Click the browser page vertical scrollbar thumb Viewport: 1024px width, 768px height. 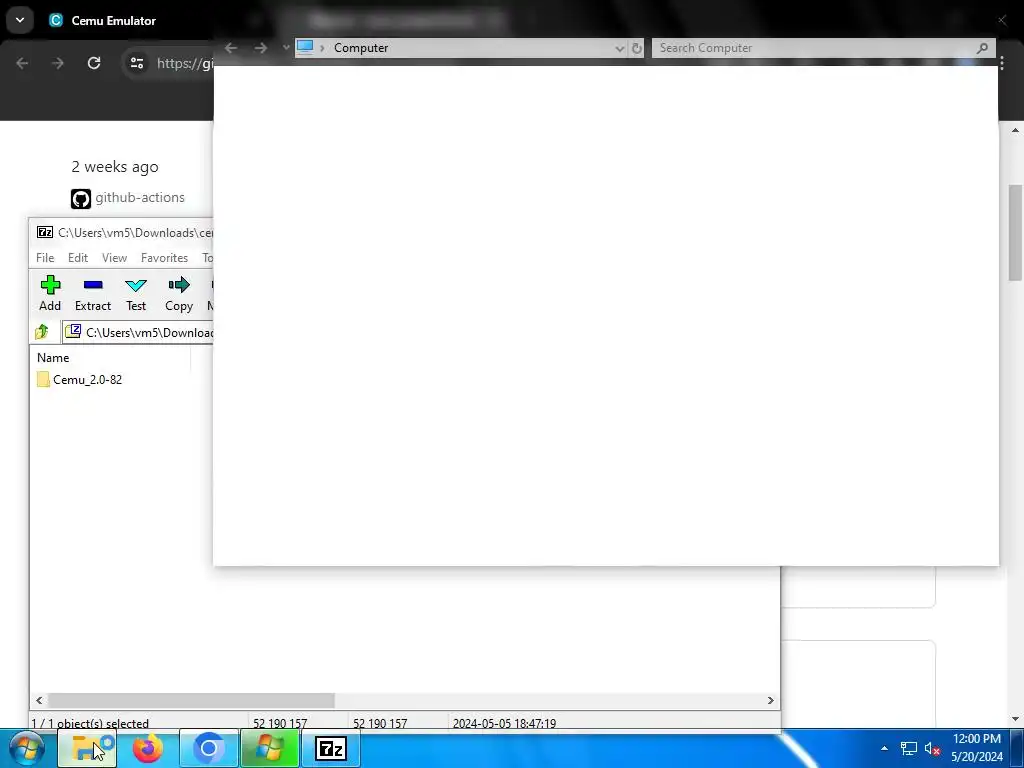tap(1015, 232)
